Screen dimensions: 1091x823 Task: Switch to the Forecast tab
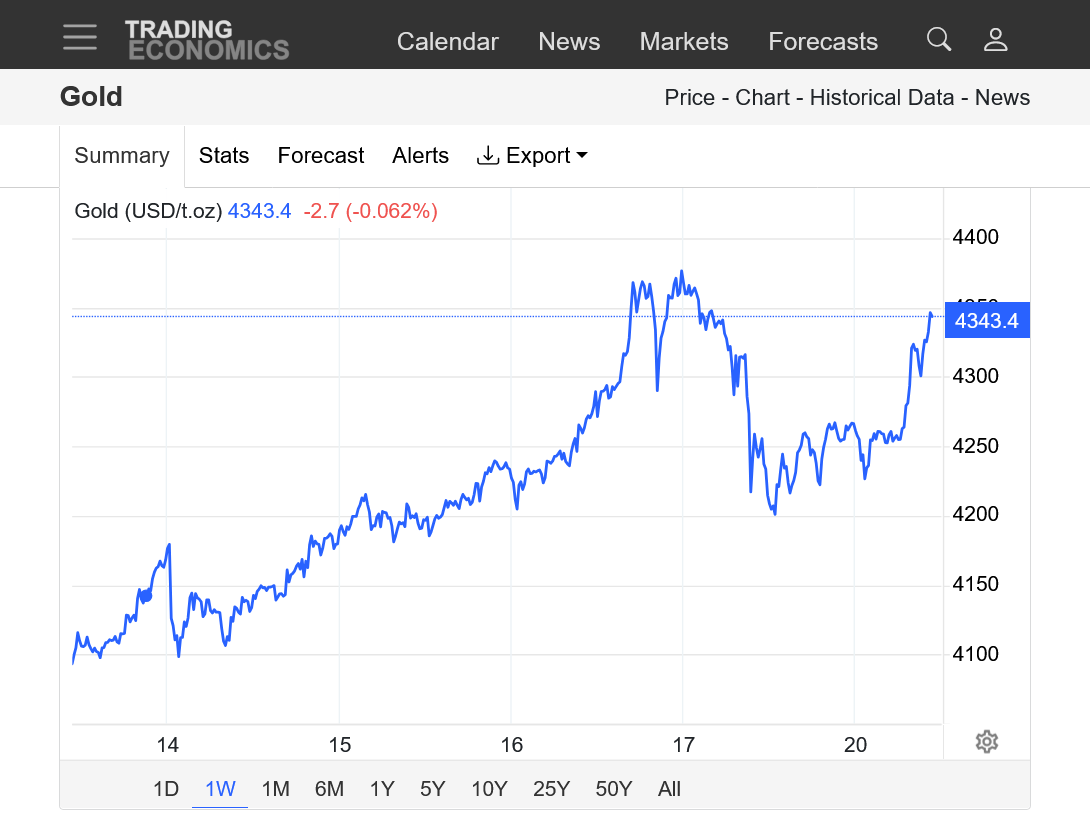coord(321,156)
